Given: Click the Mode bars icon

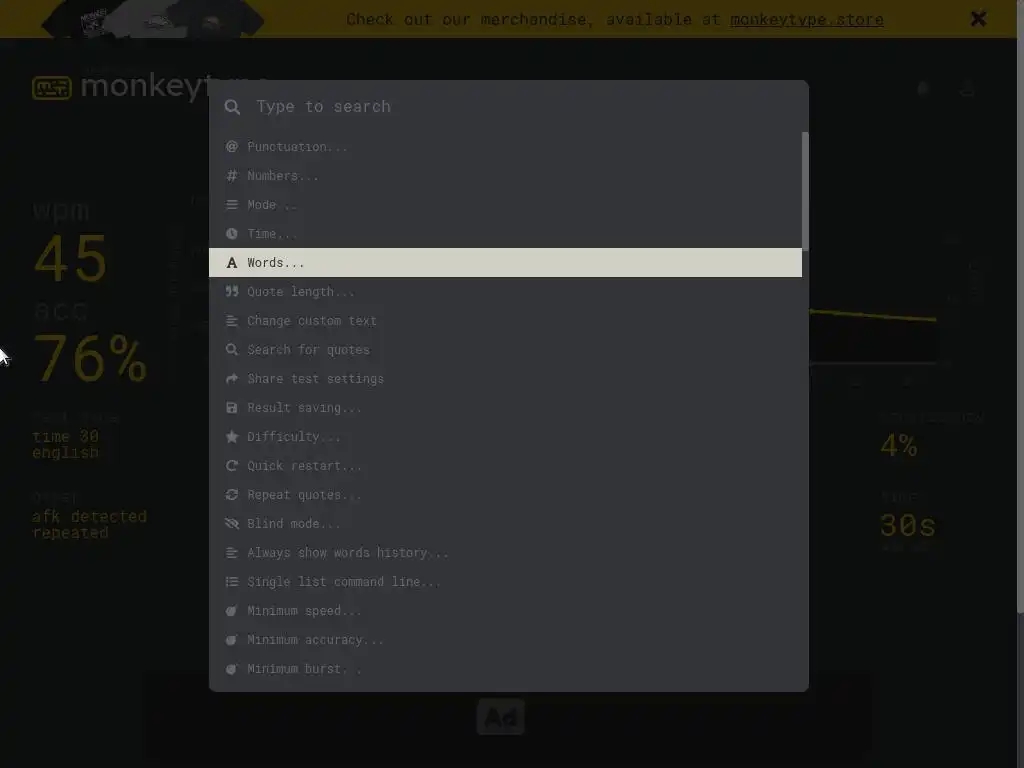Looking at the screenshot, I should click(232, 204).
